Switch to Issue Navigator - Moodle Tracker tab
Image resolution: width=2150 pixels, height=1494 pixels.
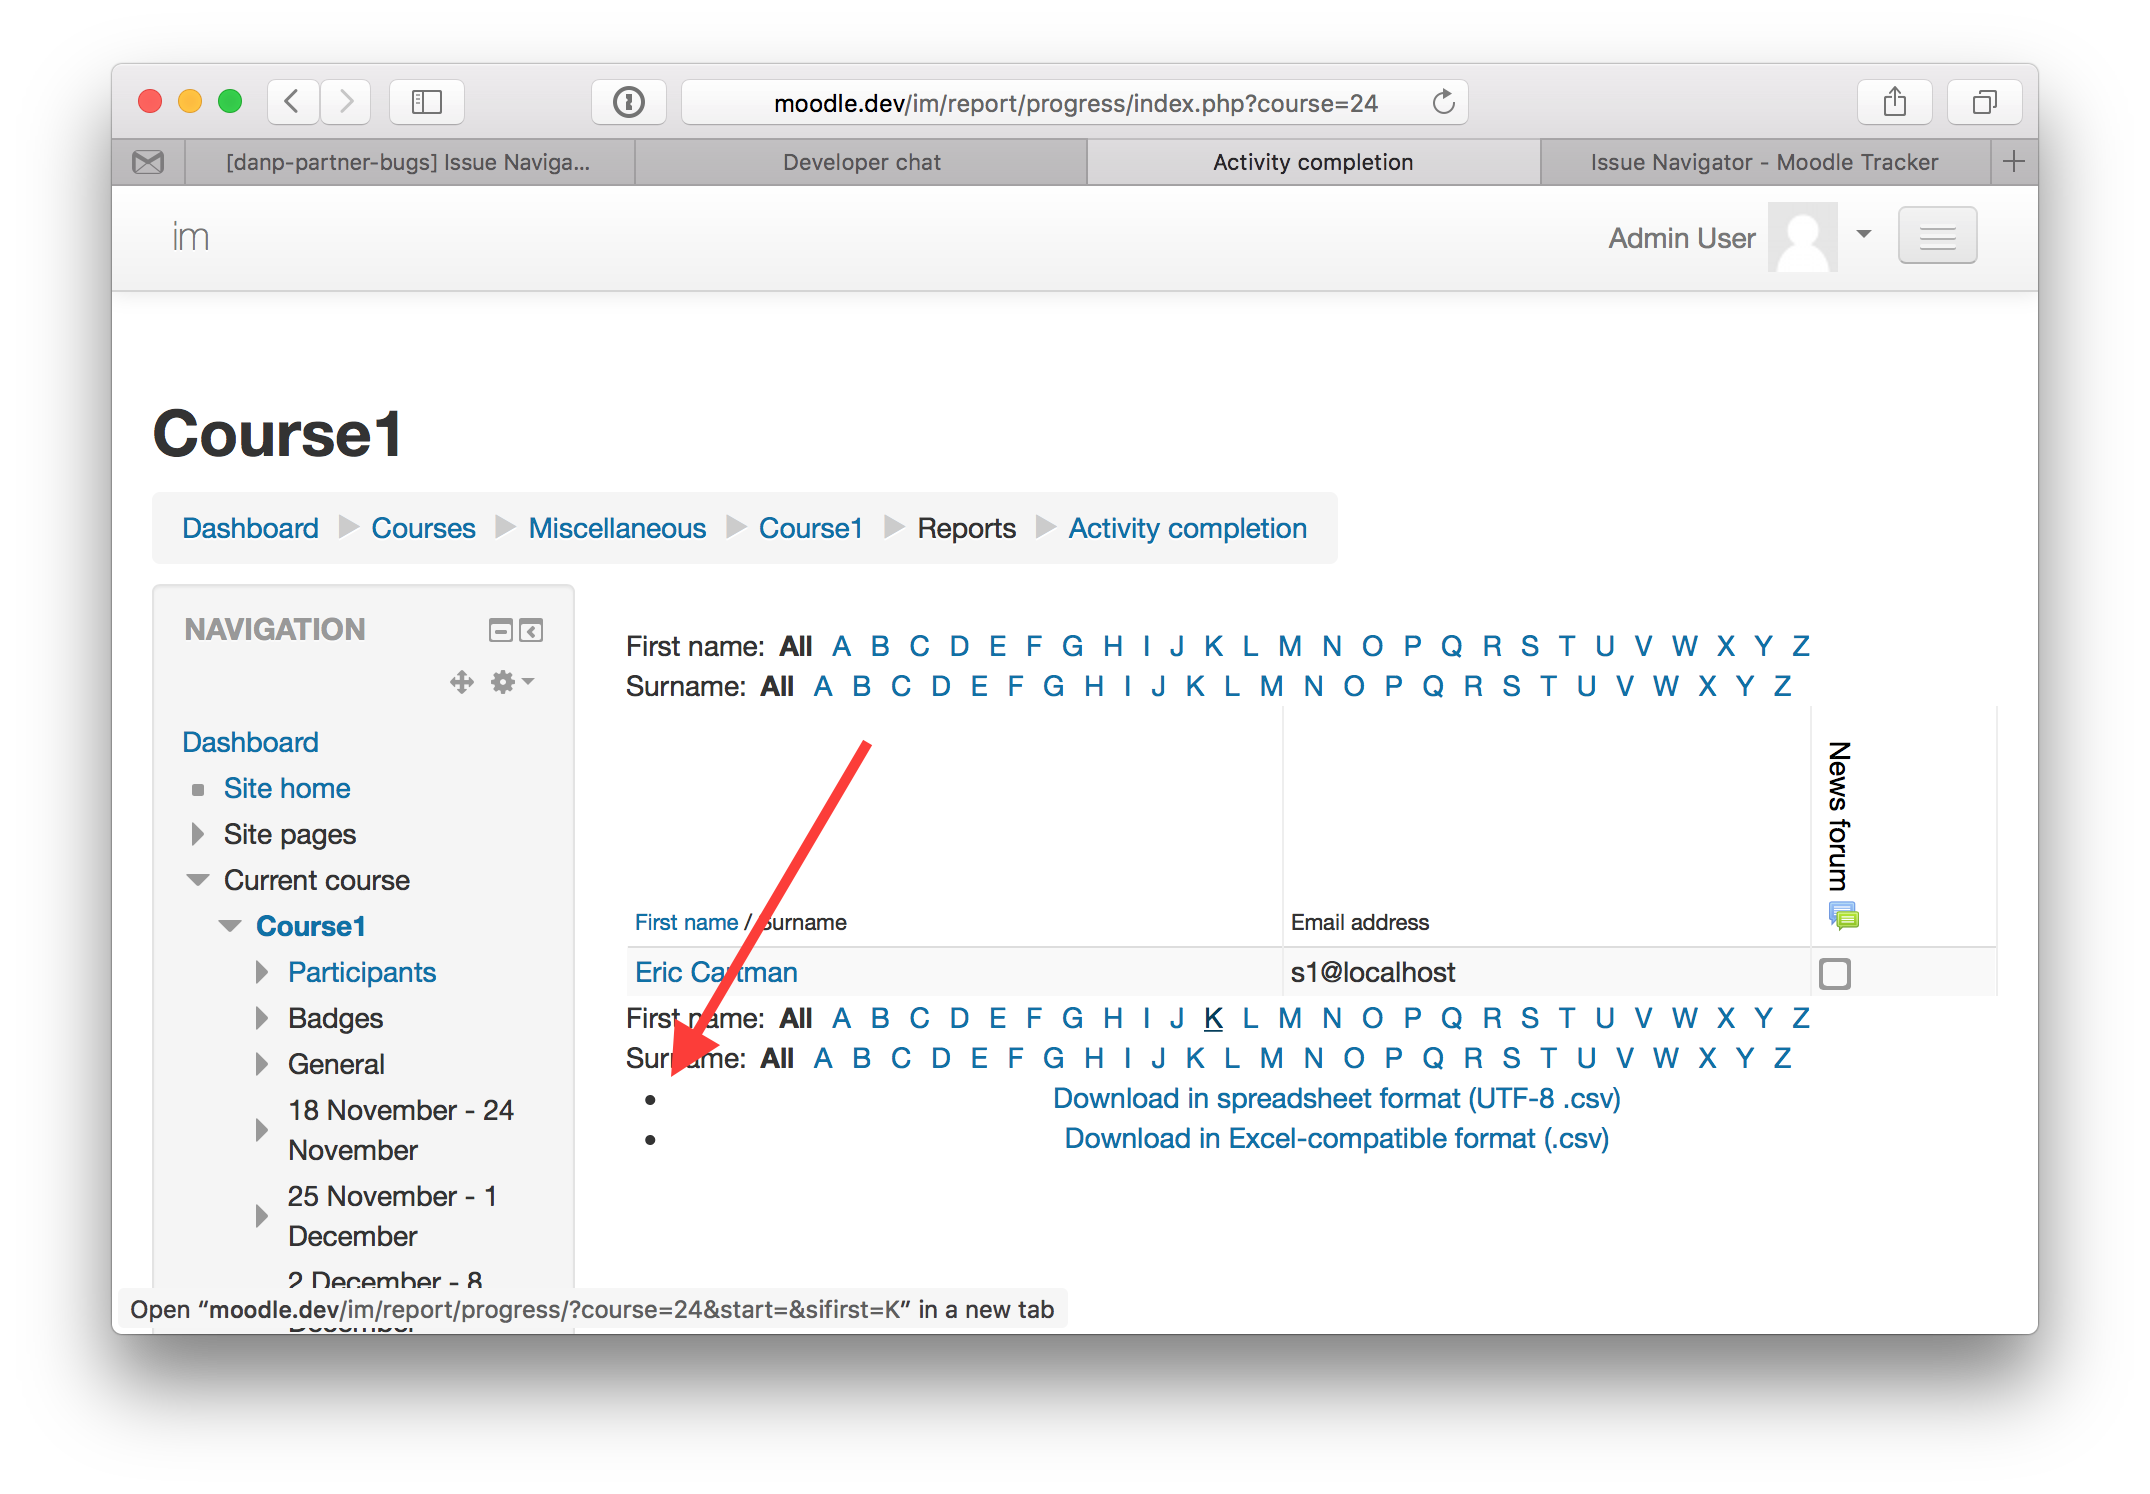pyautogui.click(x=1765, y=162)
